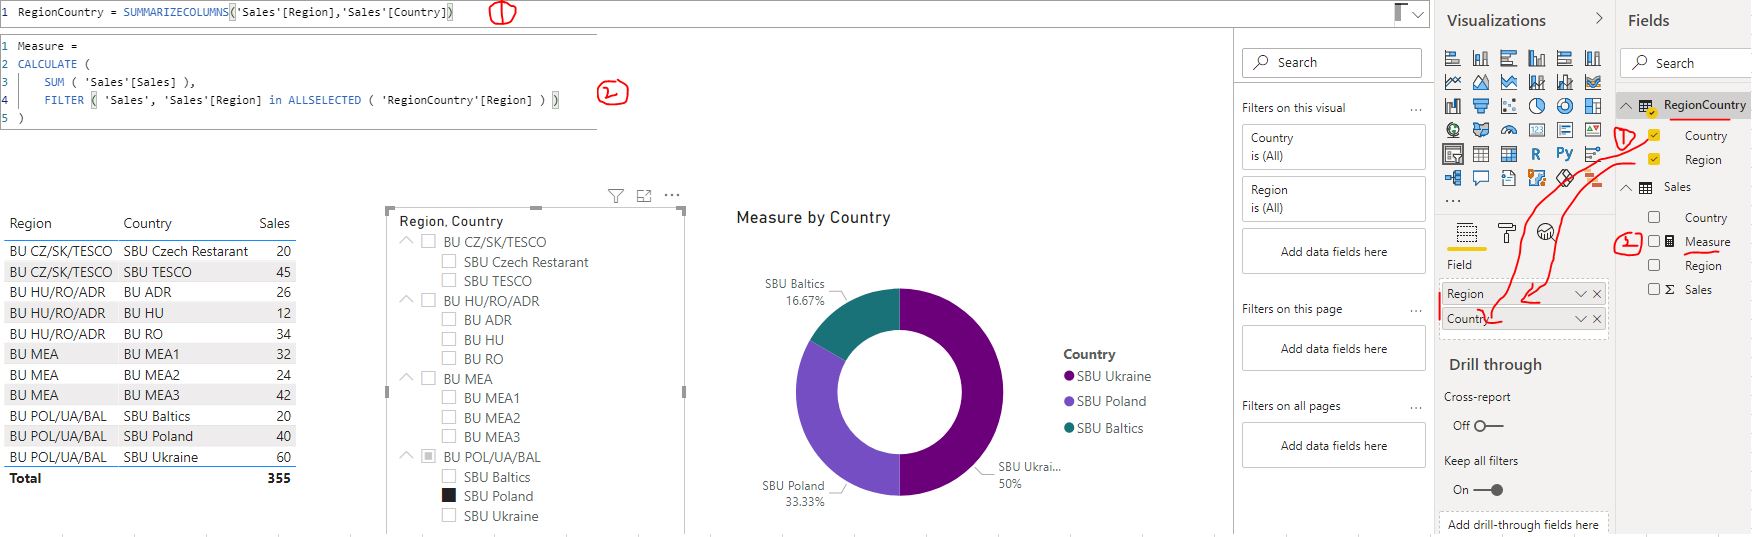Check the Measure field under Sales

[1654, 241]
